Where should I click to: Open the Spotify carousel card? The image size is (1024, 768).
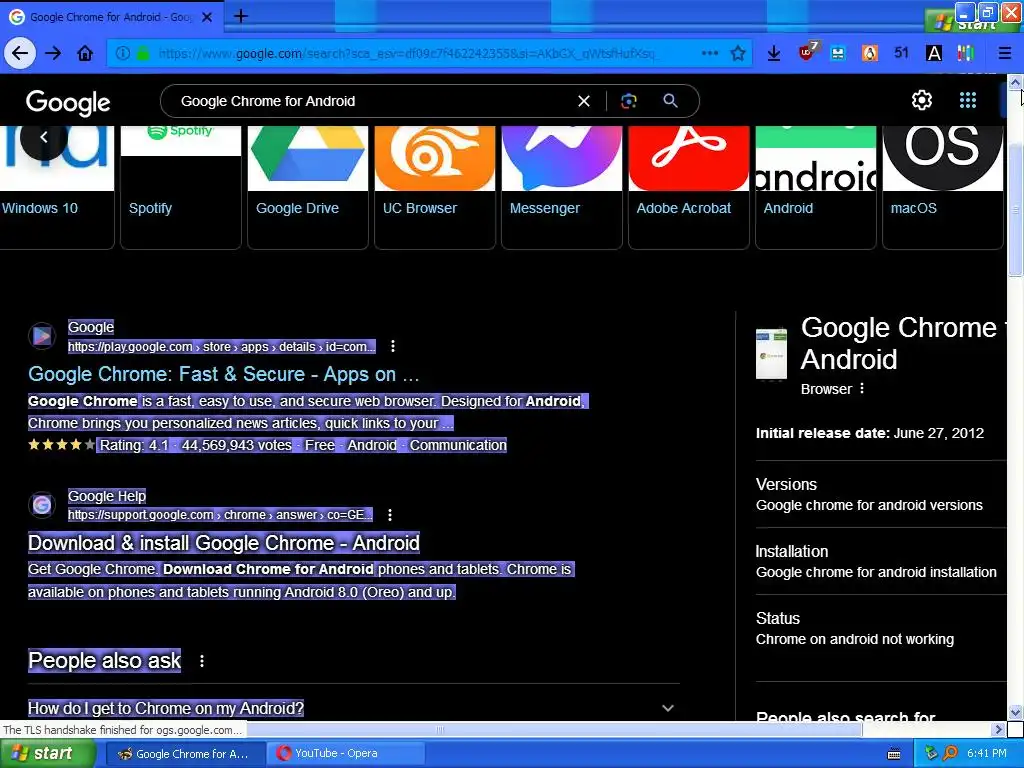(181, 187)
